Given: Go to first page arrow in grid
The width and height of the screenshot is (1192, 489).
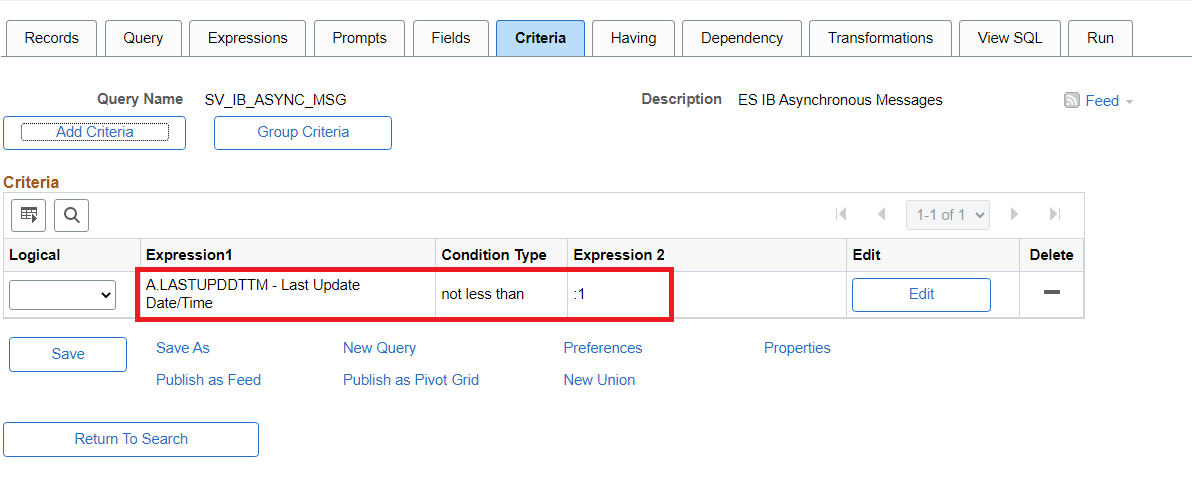Looking at the screenshot, I should pyautogui.click(x=841, y=214).
